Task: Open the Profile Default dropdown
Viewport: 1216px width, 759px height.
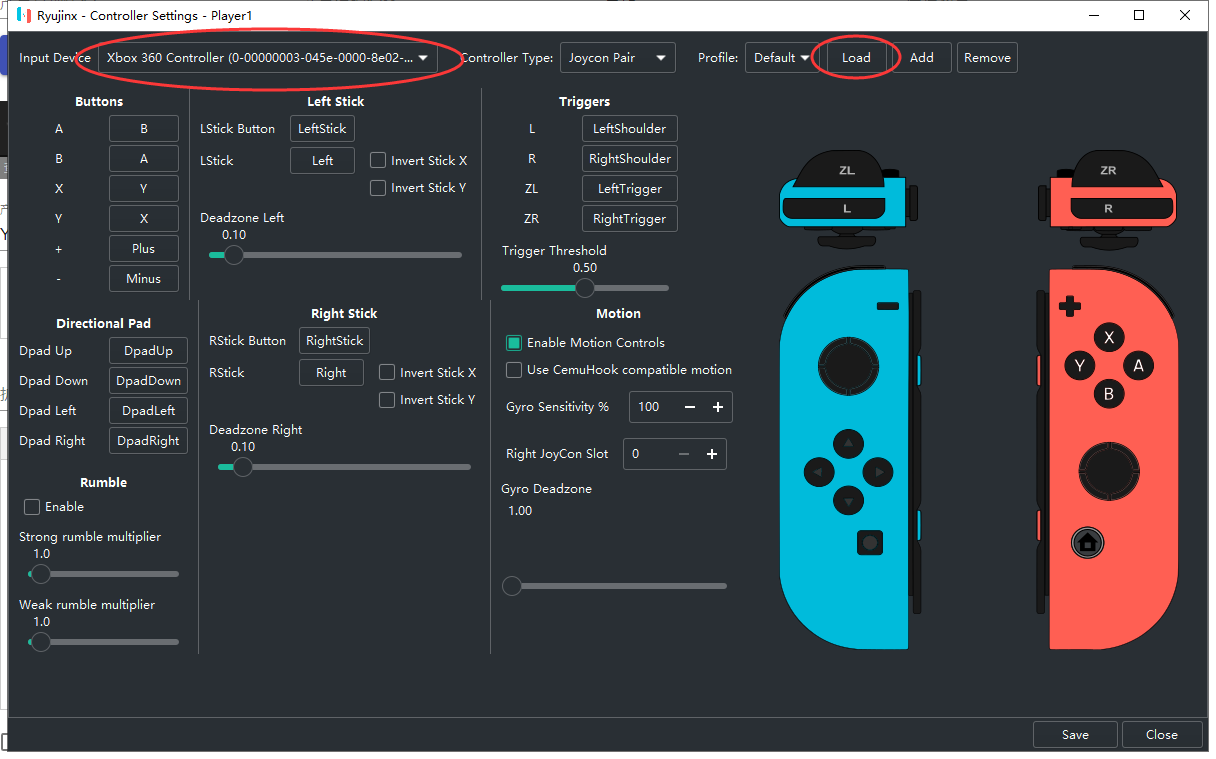Action: tap(780, 58)
